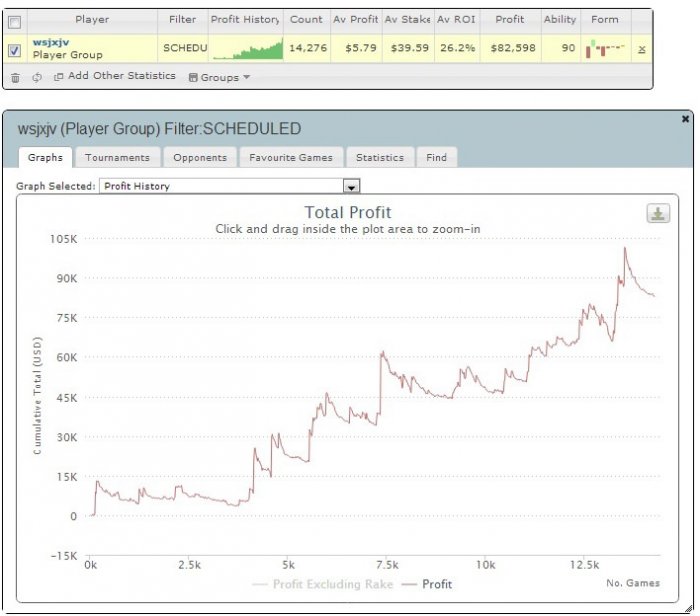Click the Add Other Statistics icon

pos(58,77)
